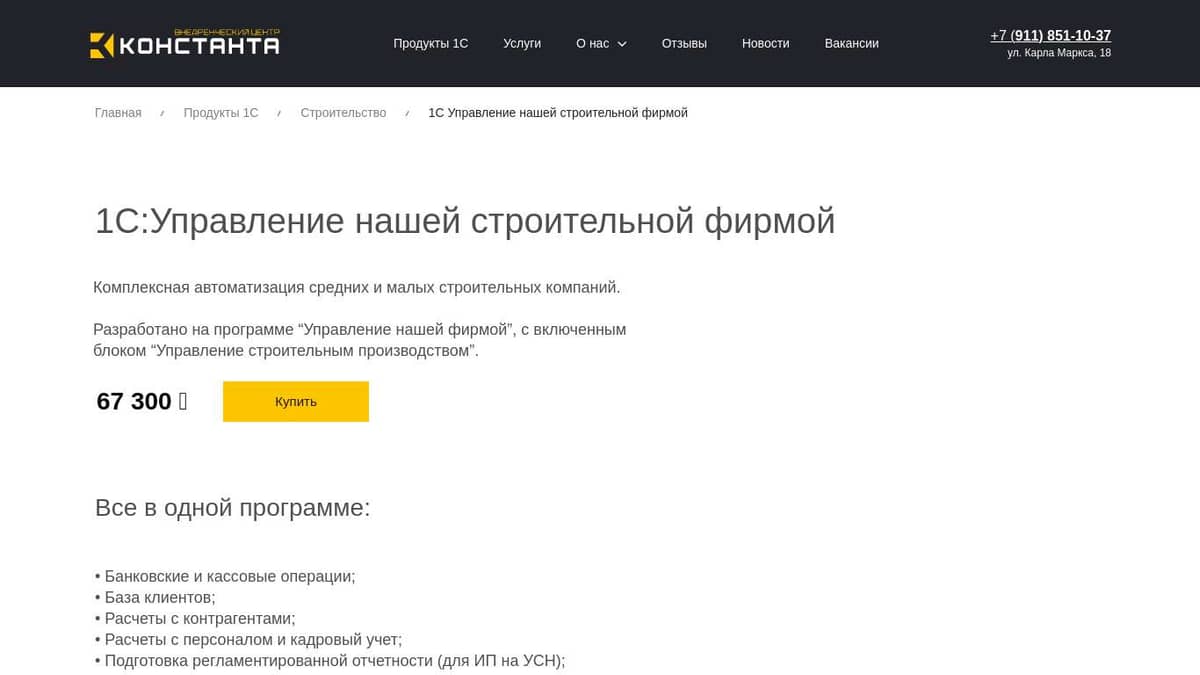This screenshot has width=1200, height=675.
Task: Click the Все в одной программе heading
Action: [233, 508]
